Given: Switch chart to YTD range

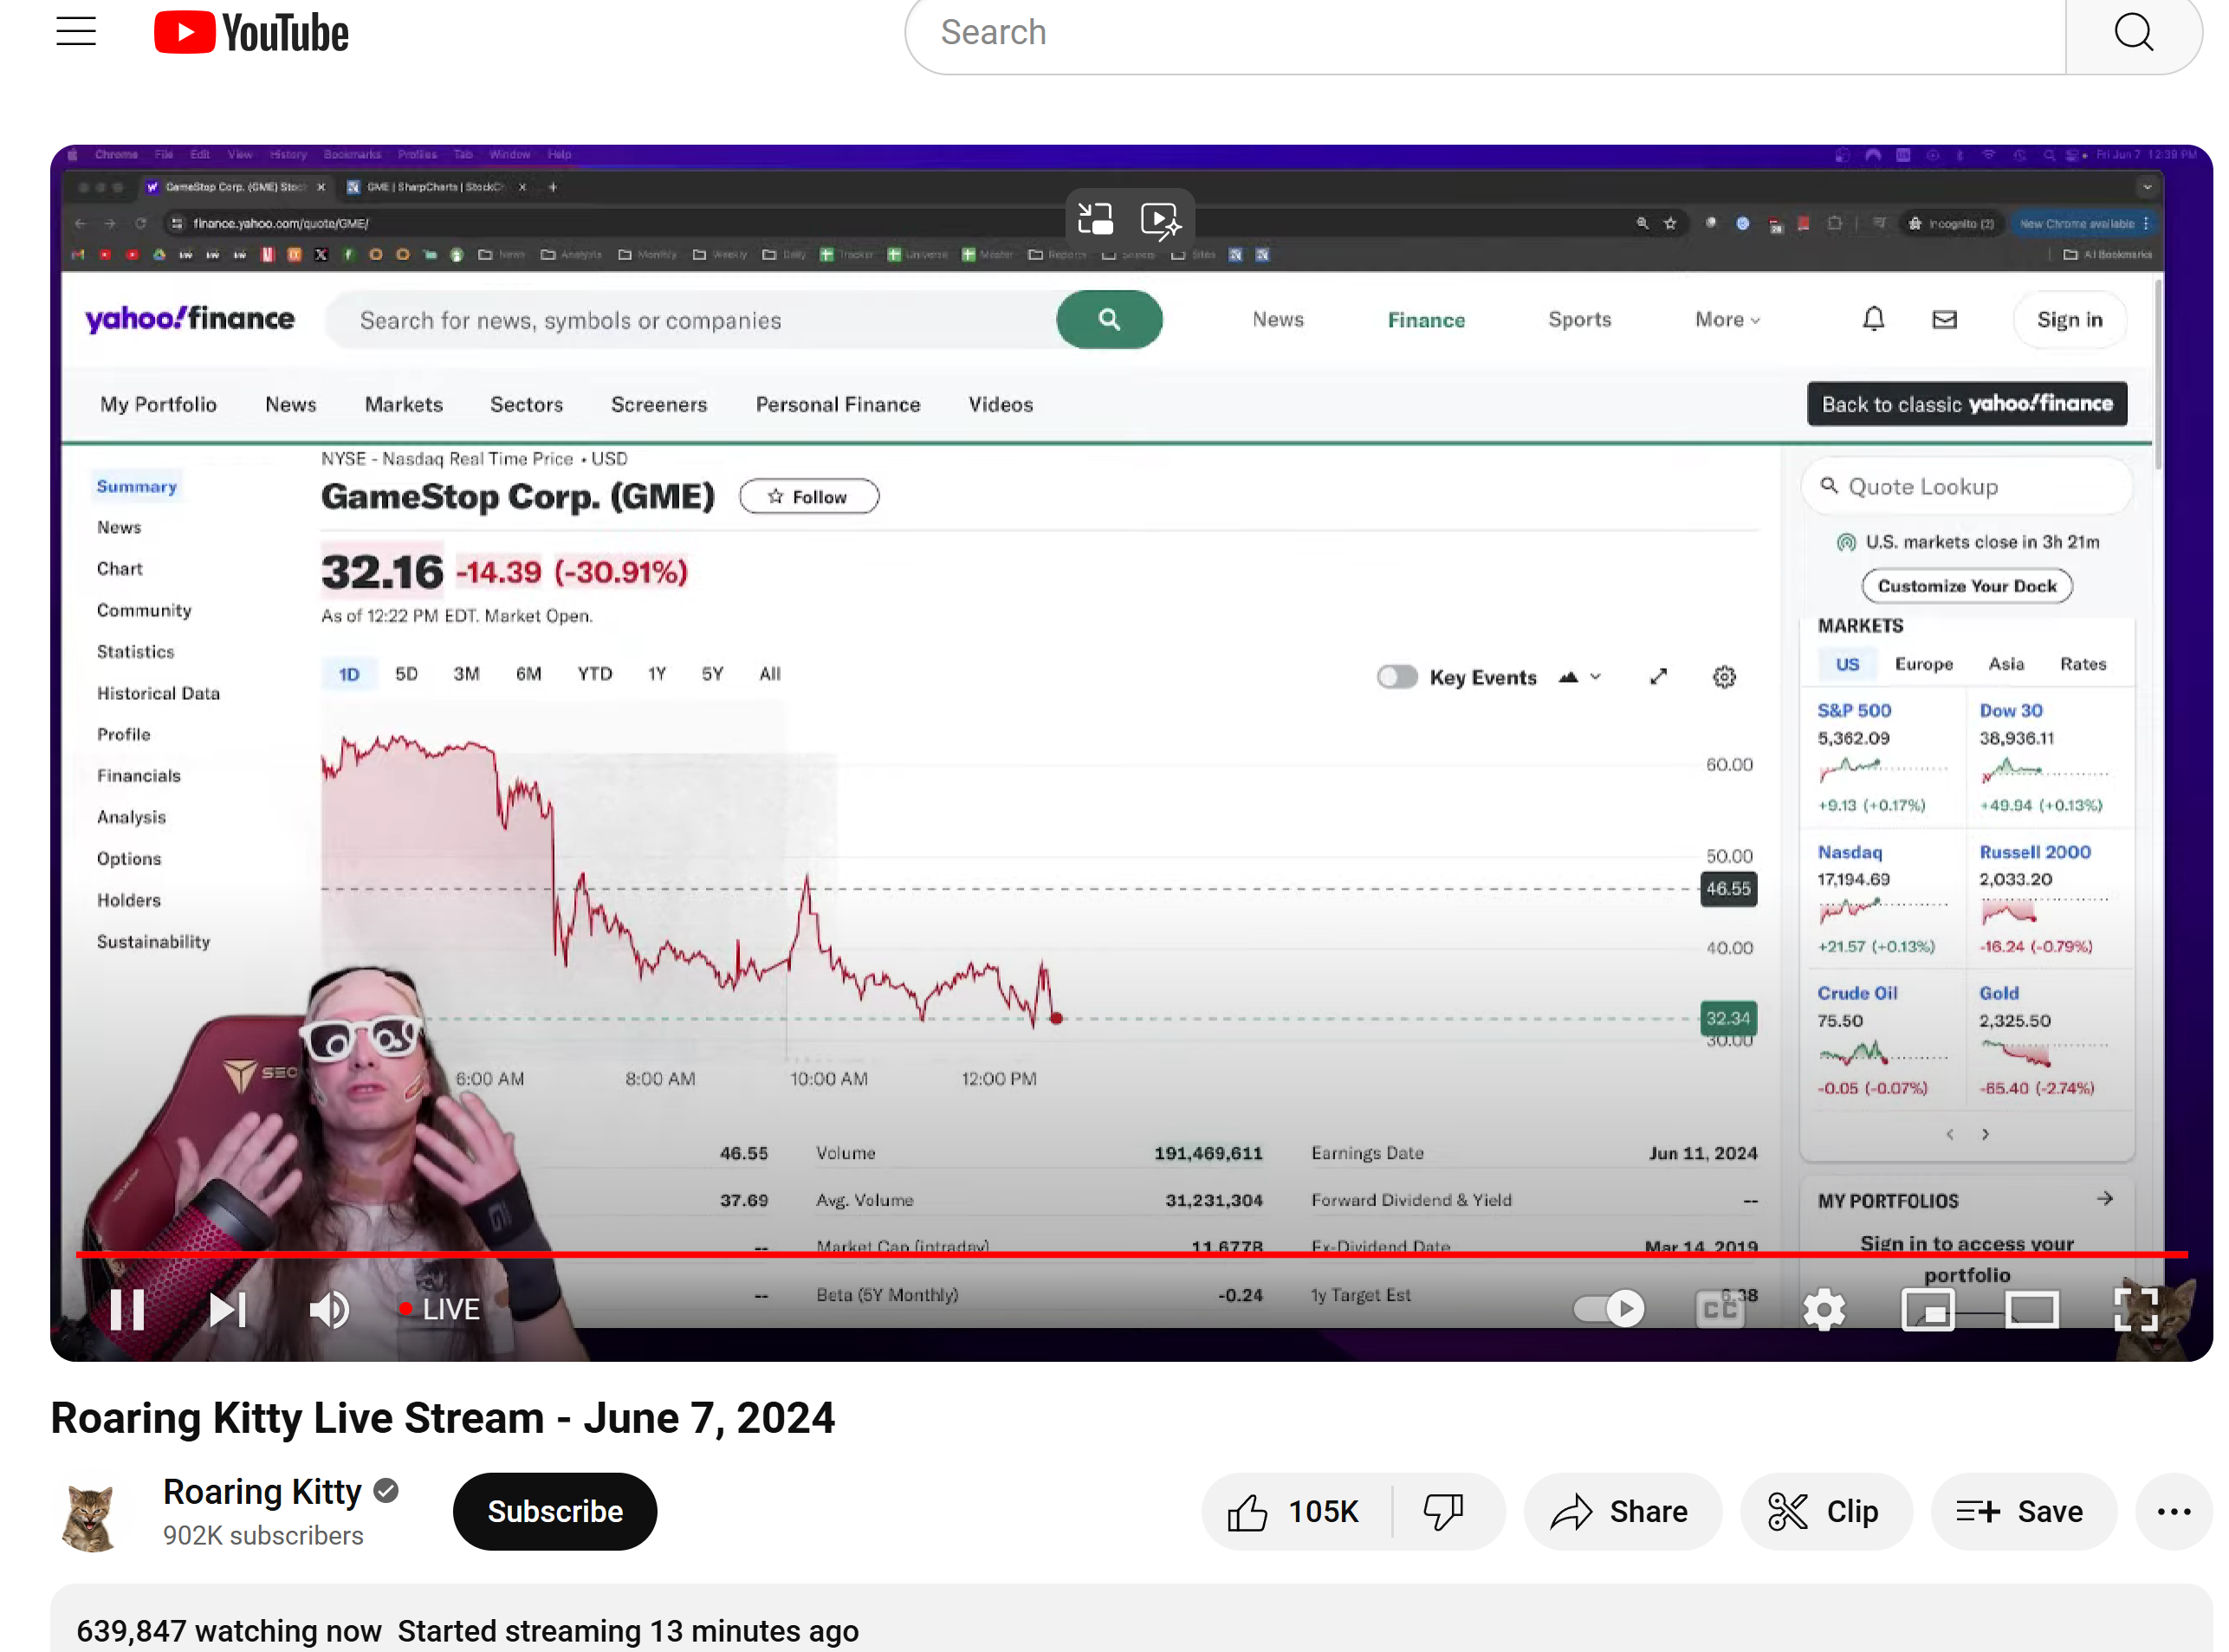Looking at the screenshot, I should pyautogui.click(x=594, y=674).
